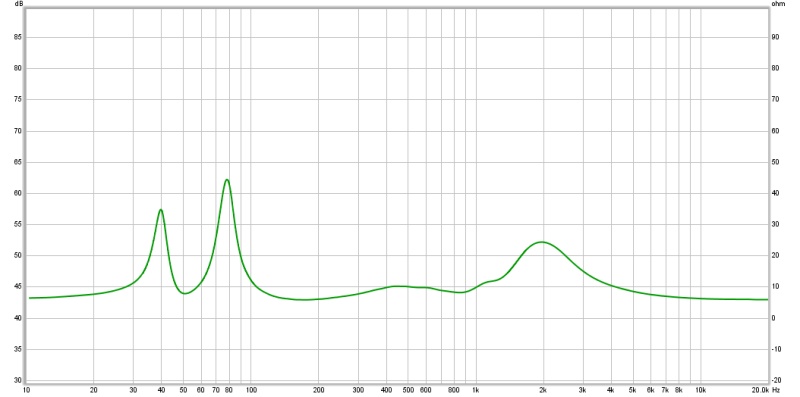Click the "dB" unit label on the left axis
Viewport: 800px width, 397px height.
click(19, 4)
